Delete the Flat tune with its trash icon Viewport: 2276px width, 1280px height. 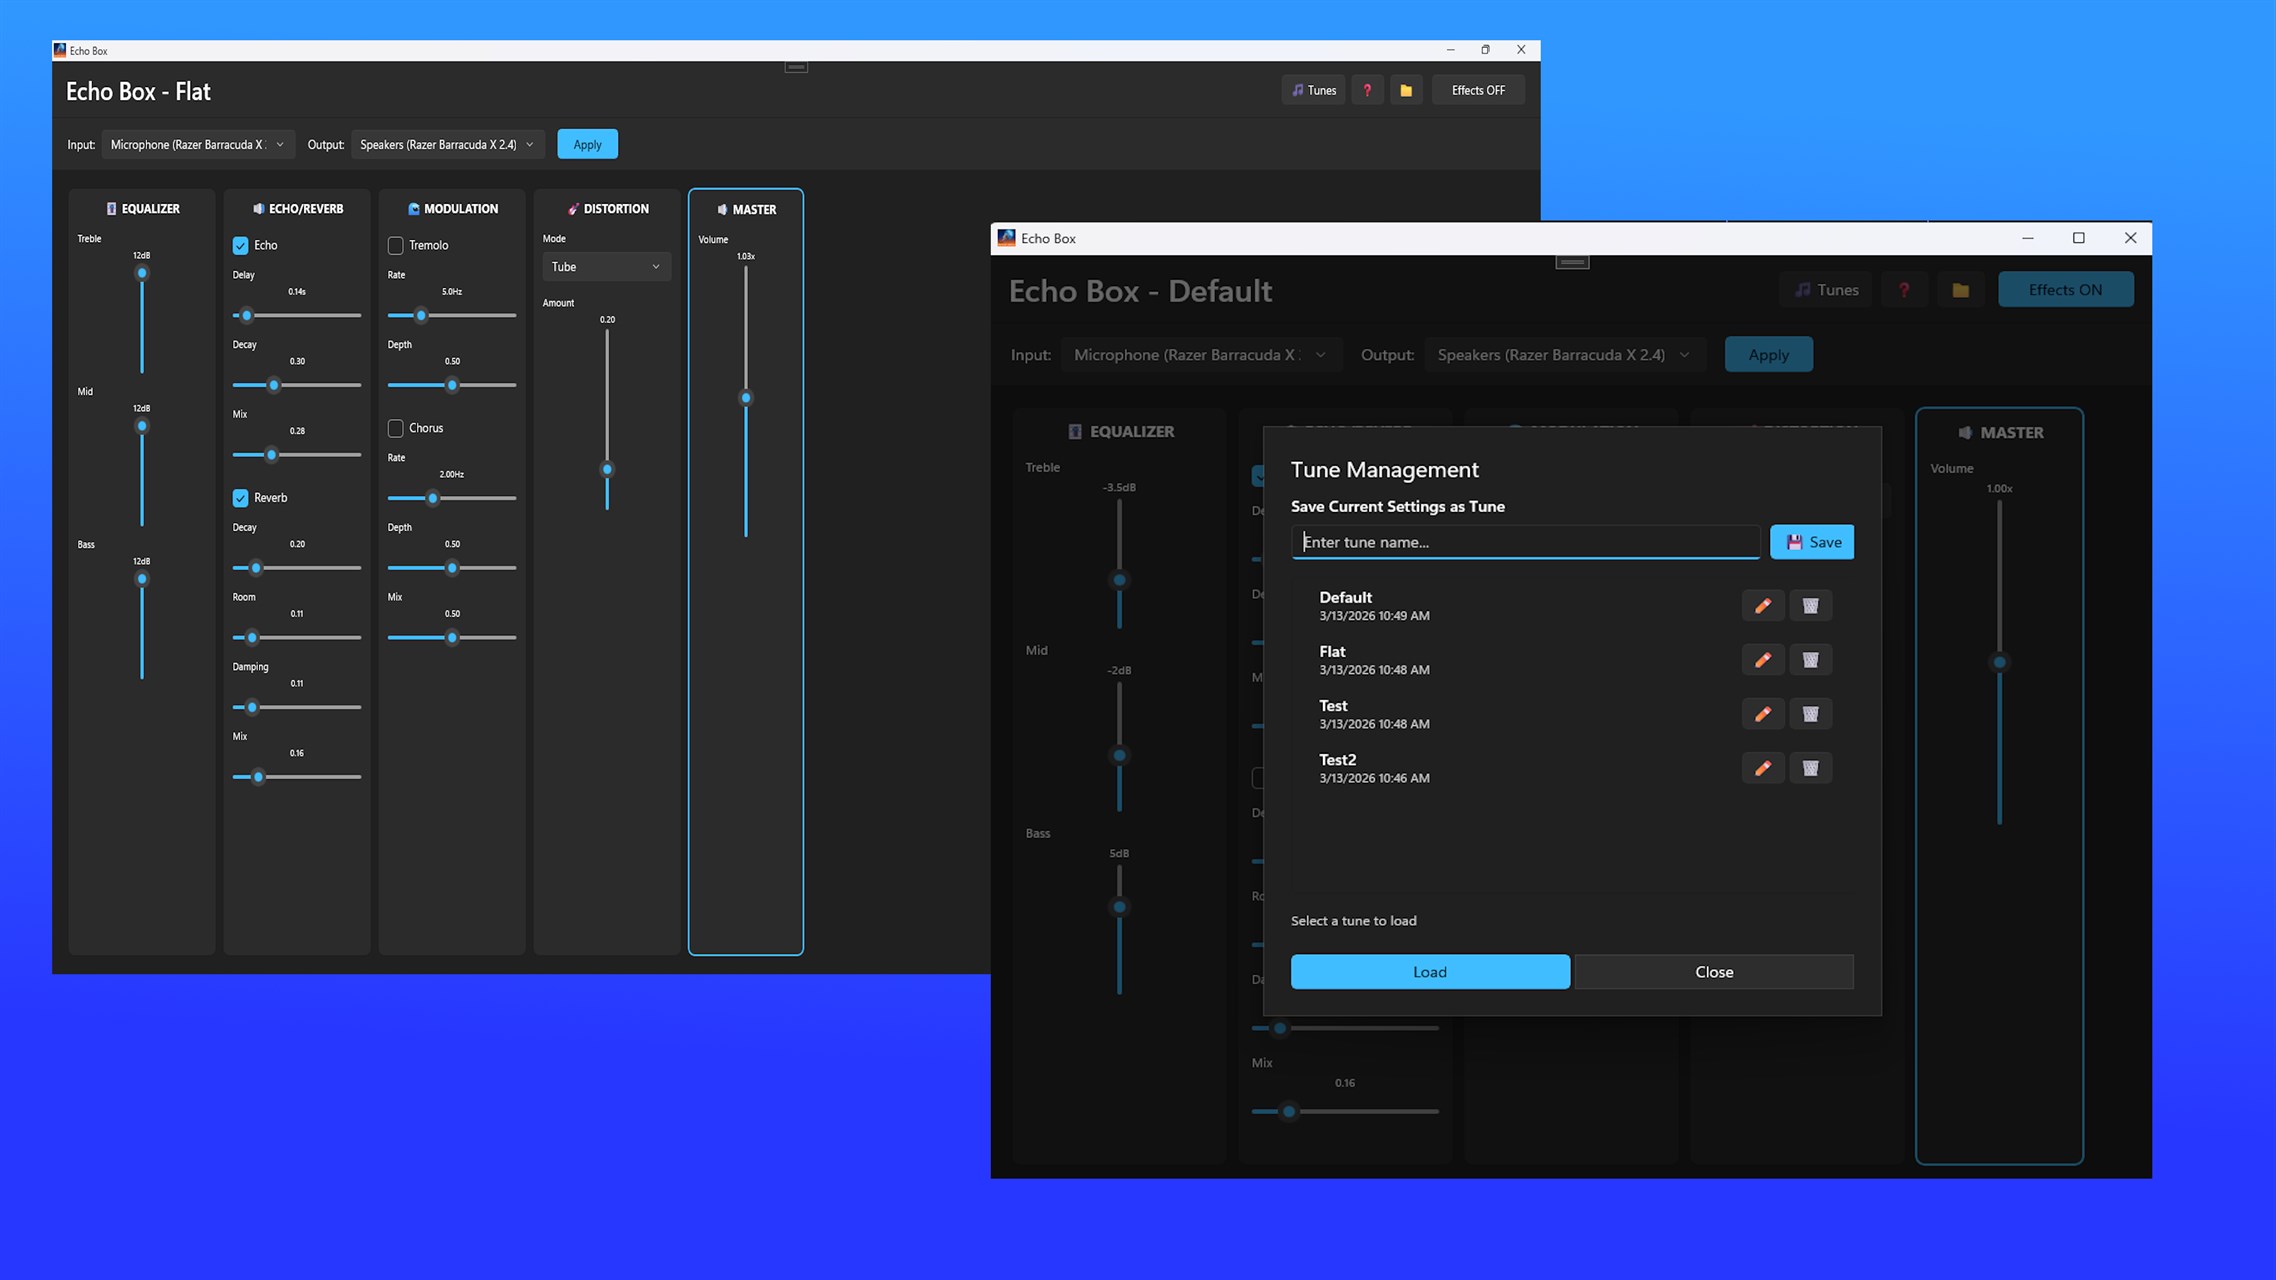(1810, 660)
